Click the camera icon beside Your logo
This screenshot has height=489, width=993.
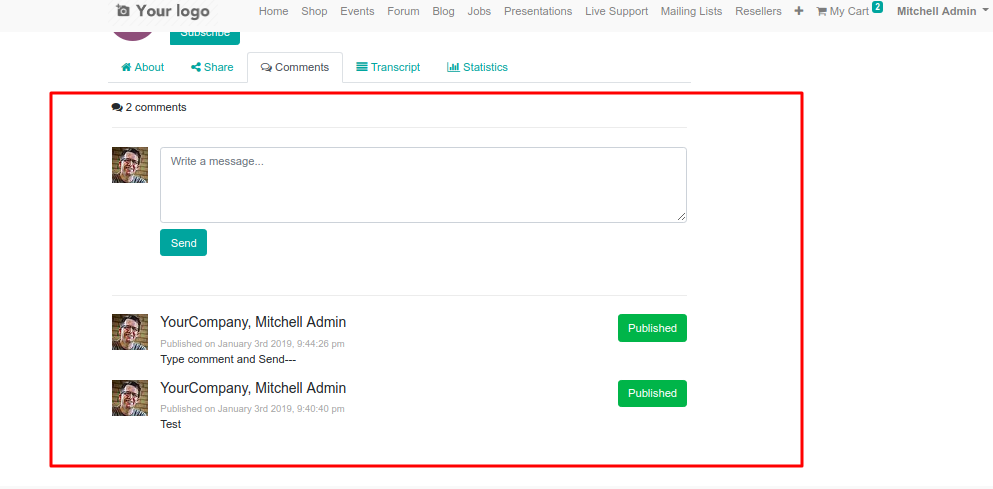[x=123, y=11]
